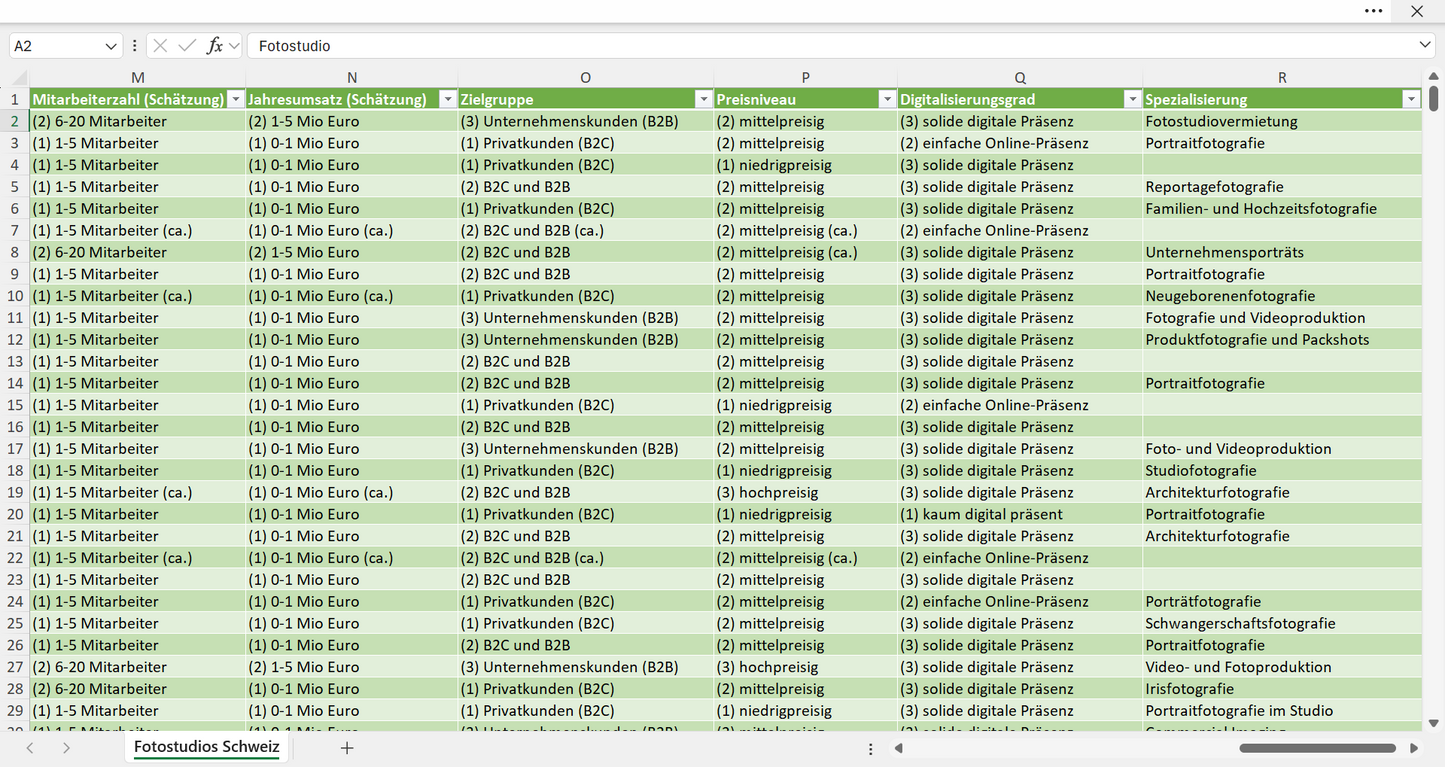Click the sheet tab bar splitter dots
The width and height of the screenshot is (1445, 767).
[870, 749]
